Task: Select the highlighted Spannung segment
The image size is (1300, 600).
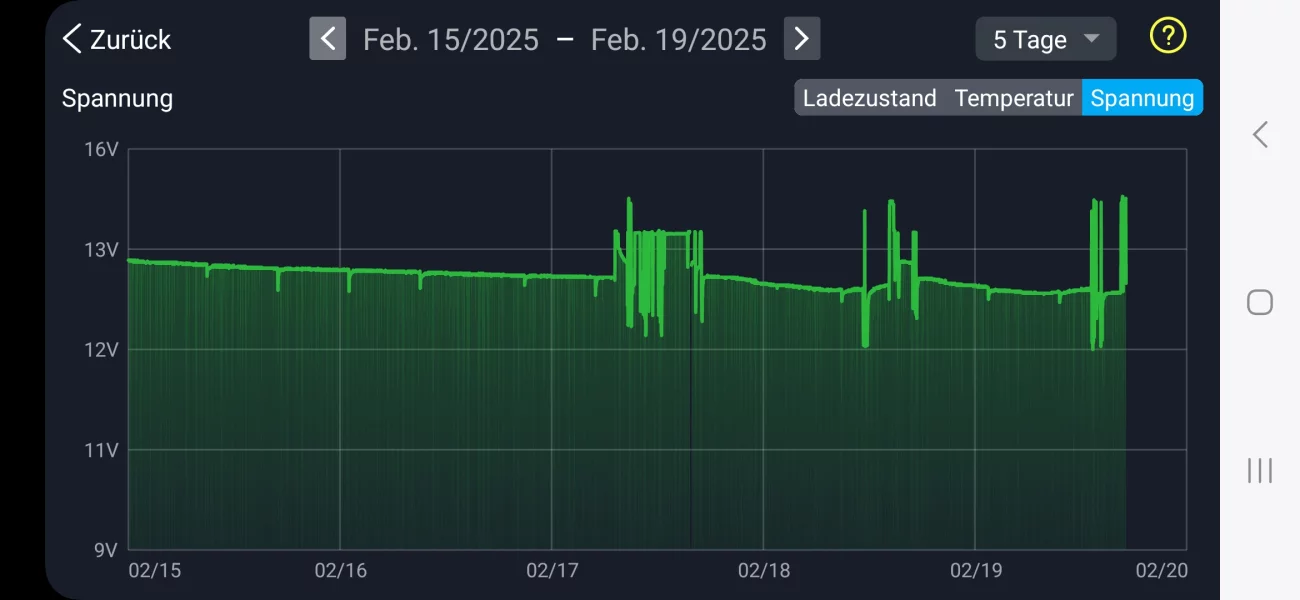Action: [1142, 98]
